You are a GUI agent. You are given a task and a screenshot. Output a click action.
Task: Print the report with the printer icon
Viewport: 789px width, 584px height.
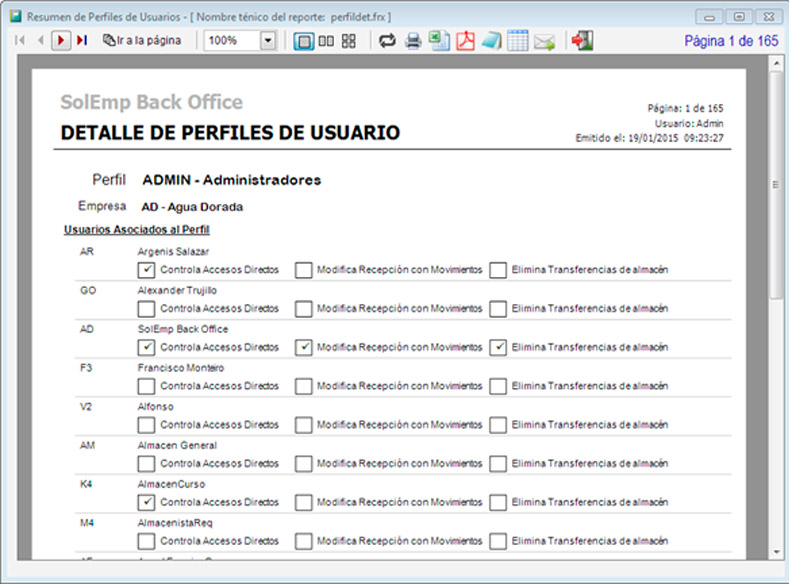(413, 41)
